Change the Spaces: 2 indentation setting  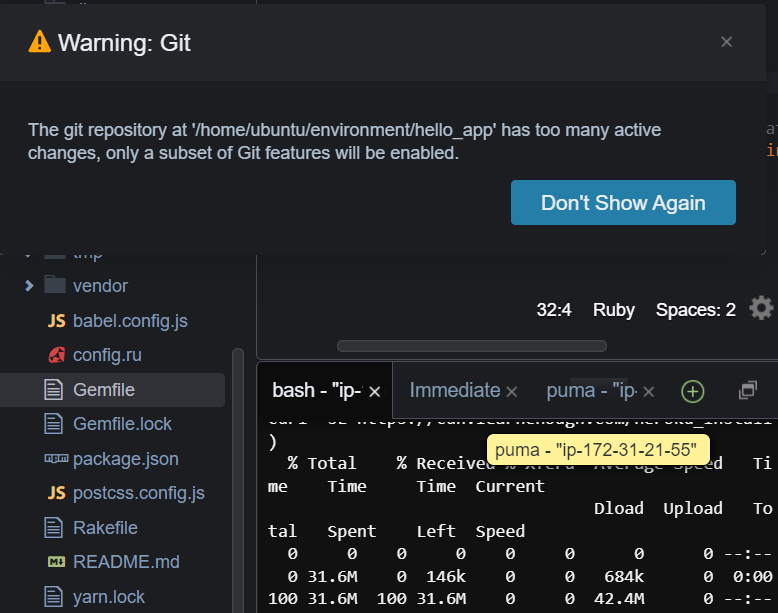[x=696, y=310]
